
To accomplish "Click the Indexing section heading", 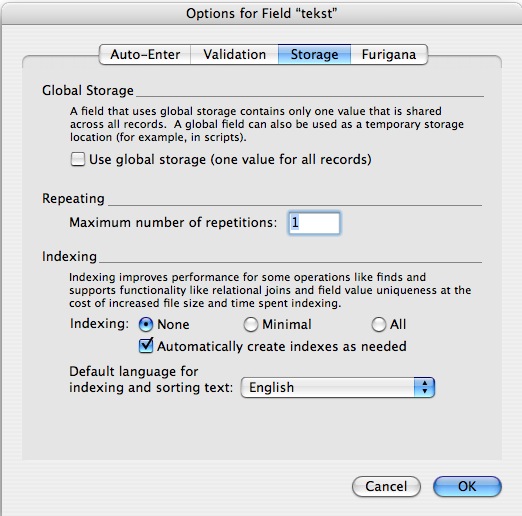I will pyautogui.click(x=69, y=256).
